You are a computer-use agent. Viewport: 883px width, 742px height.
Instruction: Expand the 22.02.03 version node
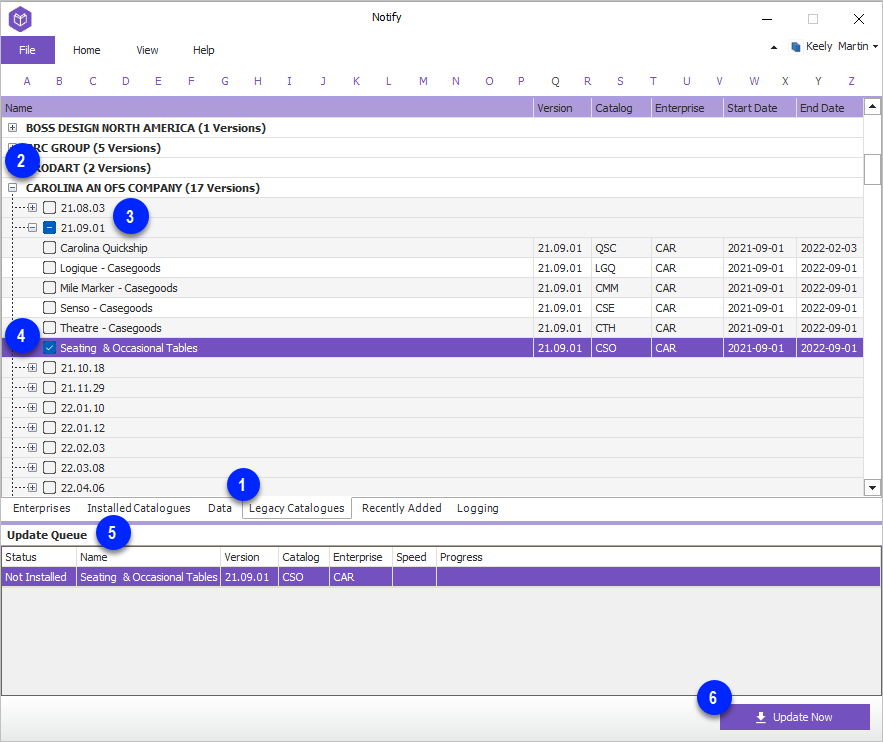tap(32, 448)
